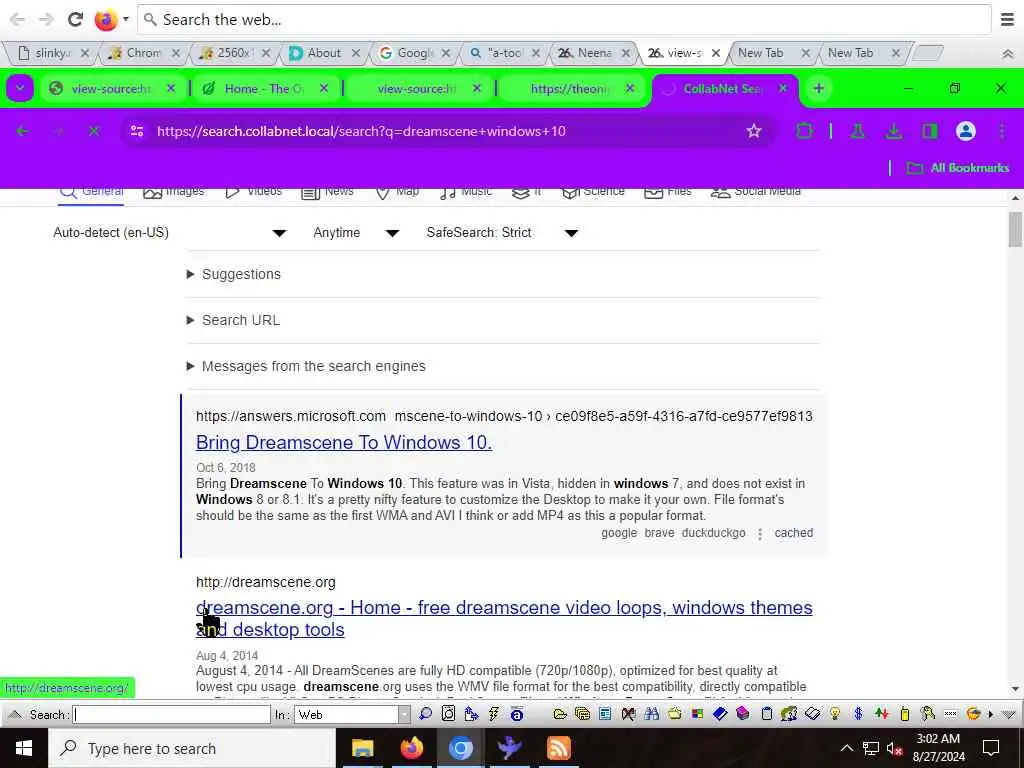Expand the Firefox tab list chevron
This screenshot has height=768, width=1024.
(x=1007, y=54)
